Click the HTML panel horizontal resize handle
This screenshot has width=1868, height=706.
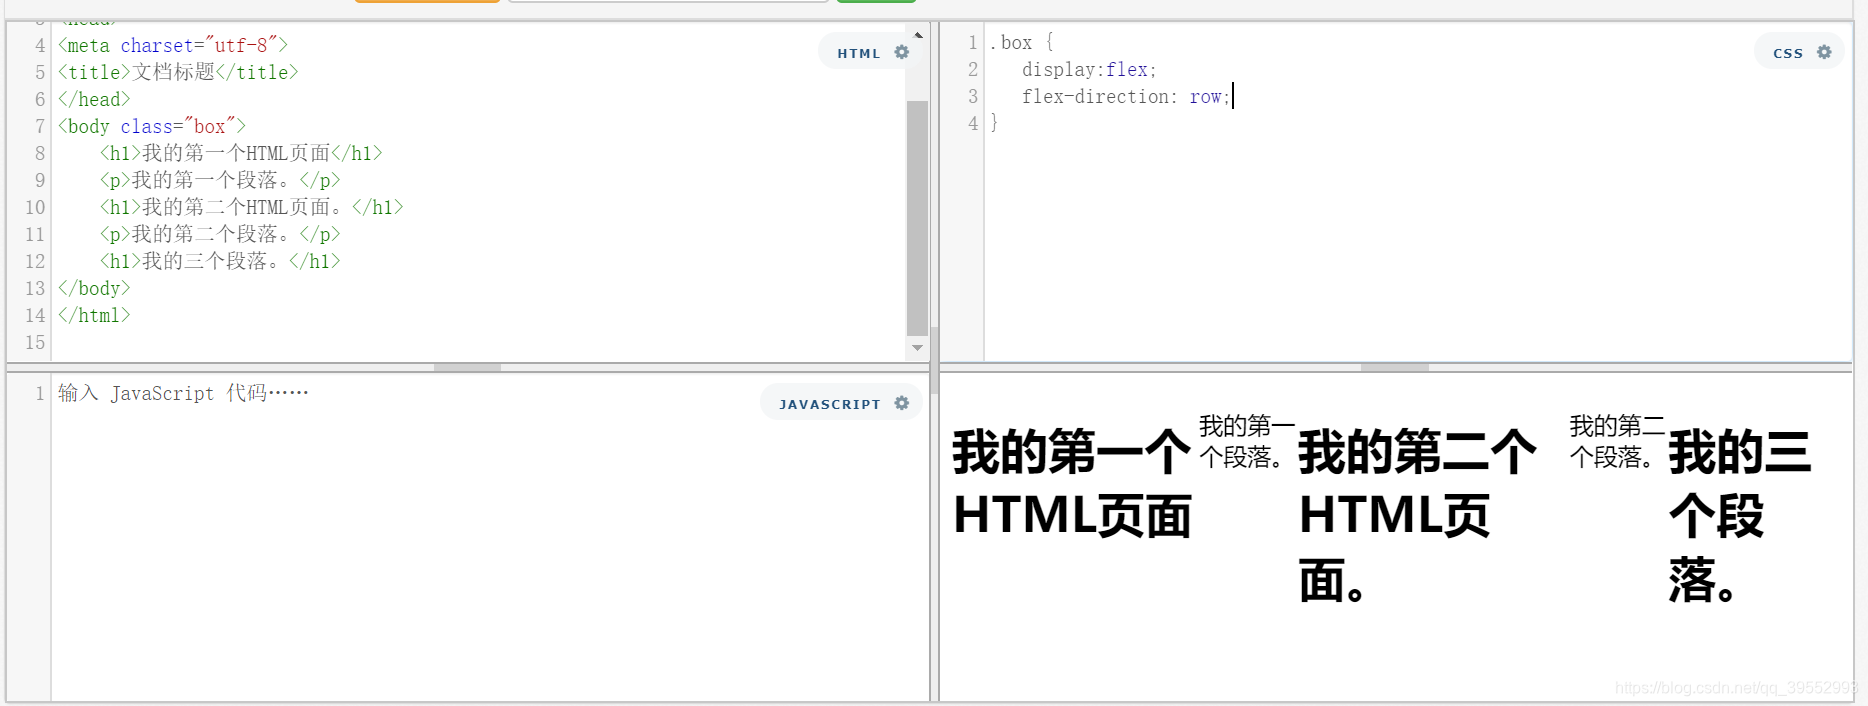click(467, 367)
